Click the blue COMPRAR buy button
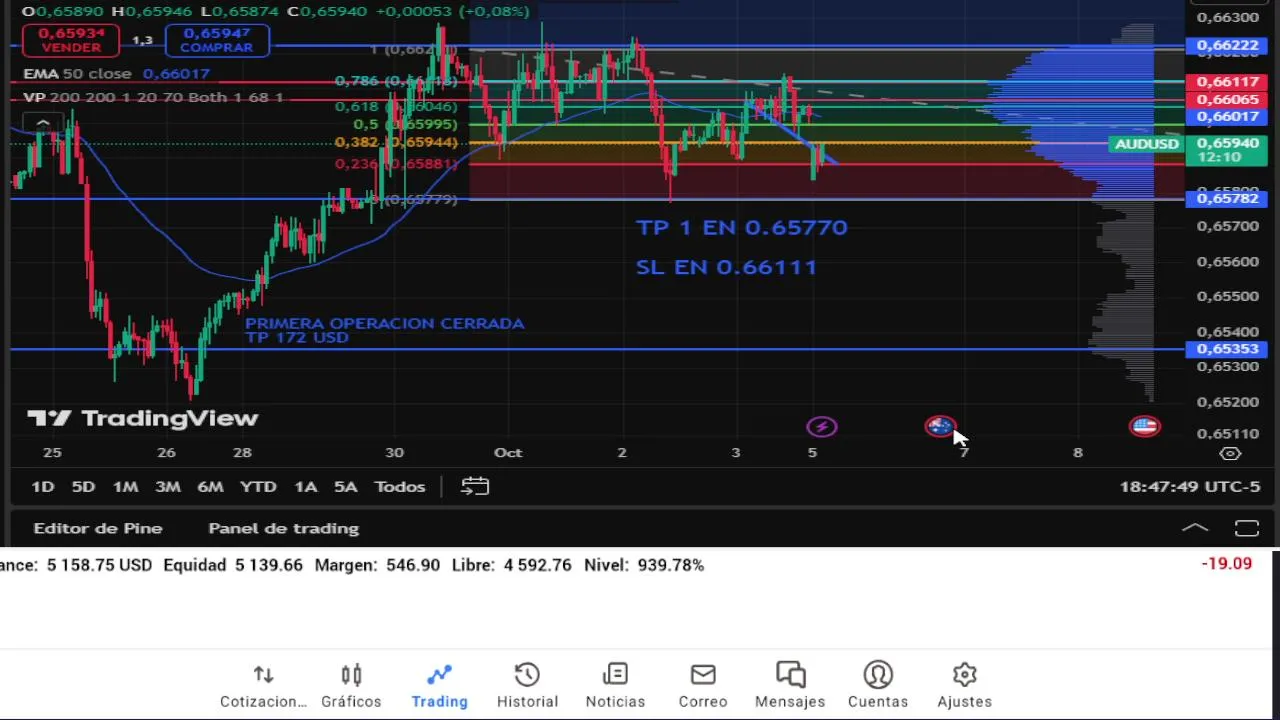Screen dimensions: 1280x720 tap(217, 40)
